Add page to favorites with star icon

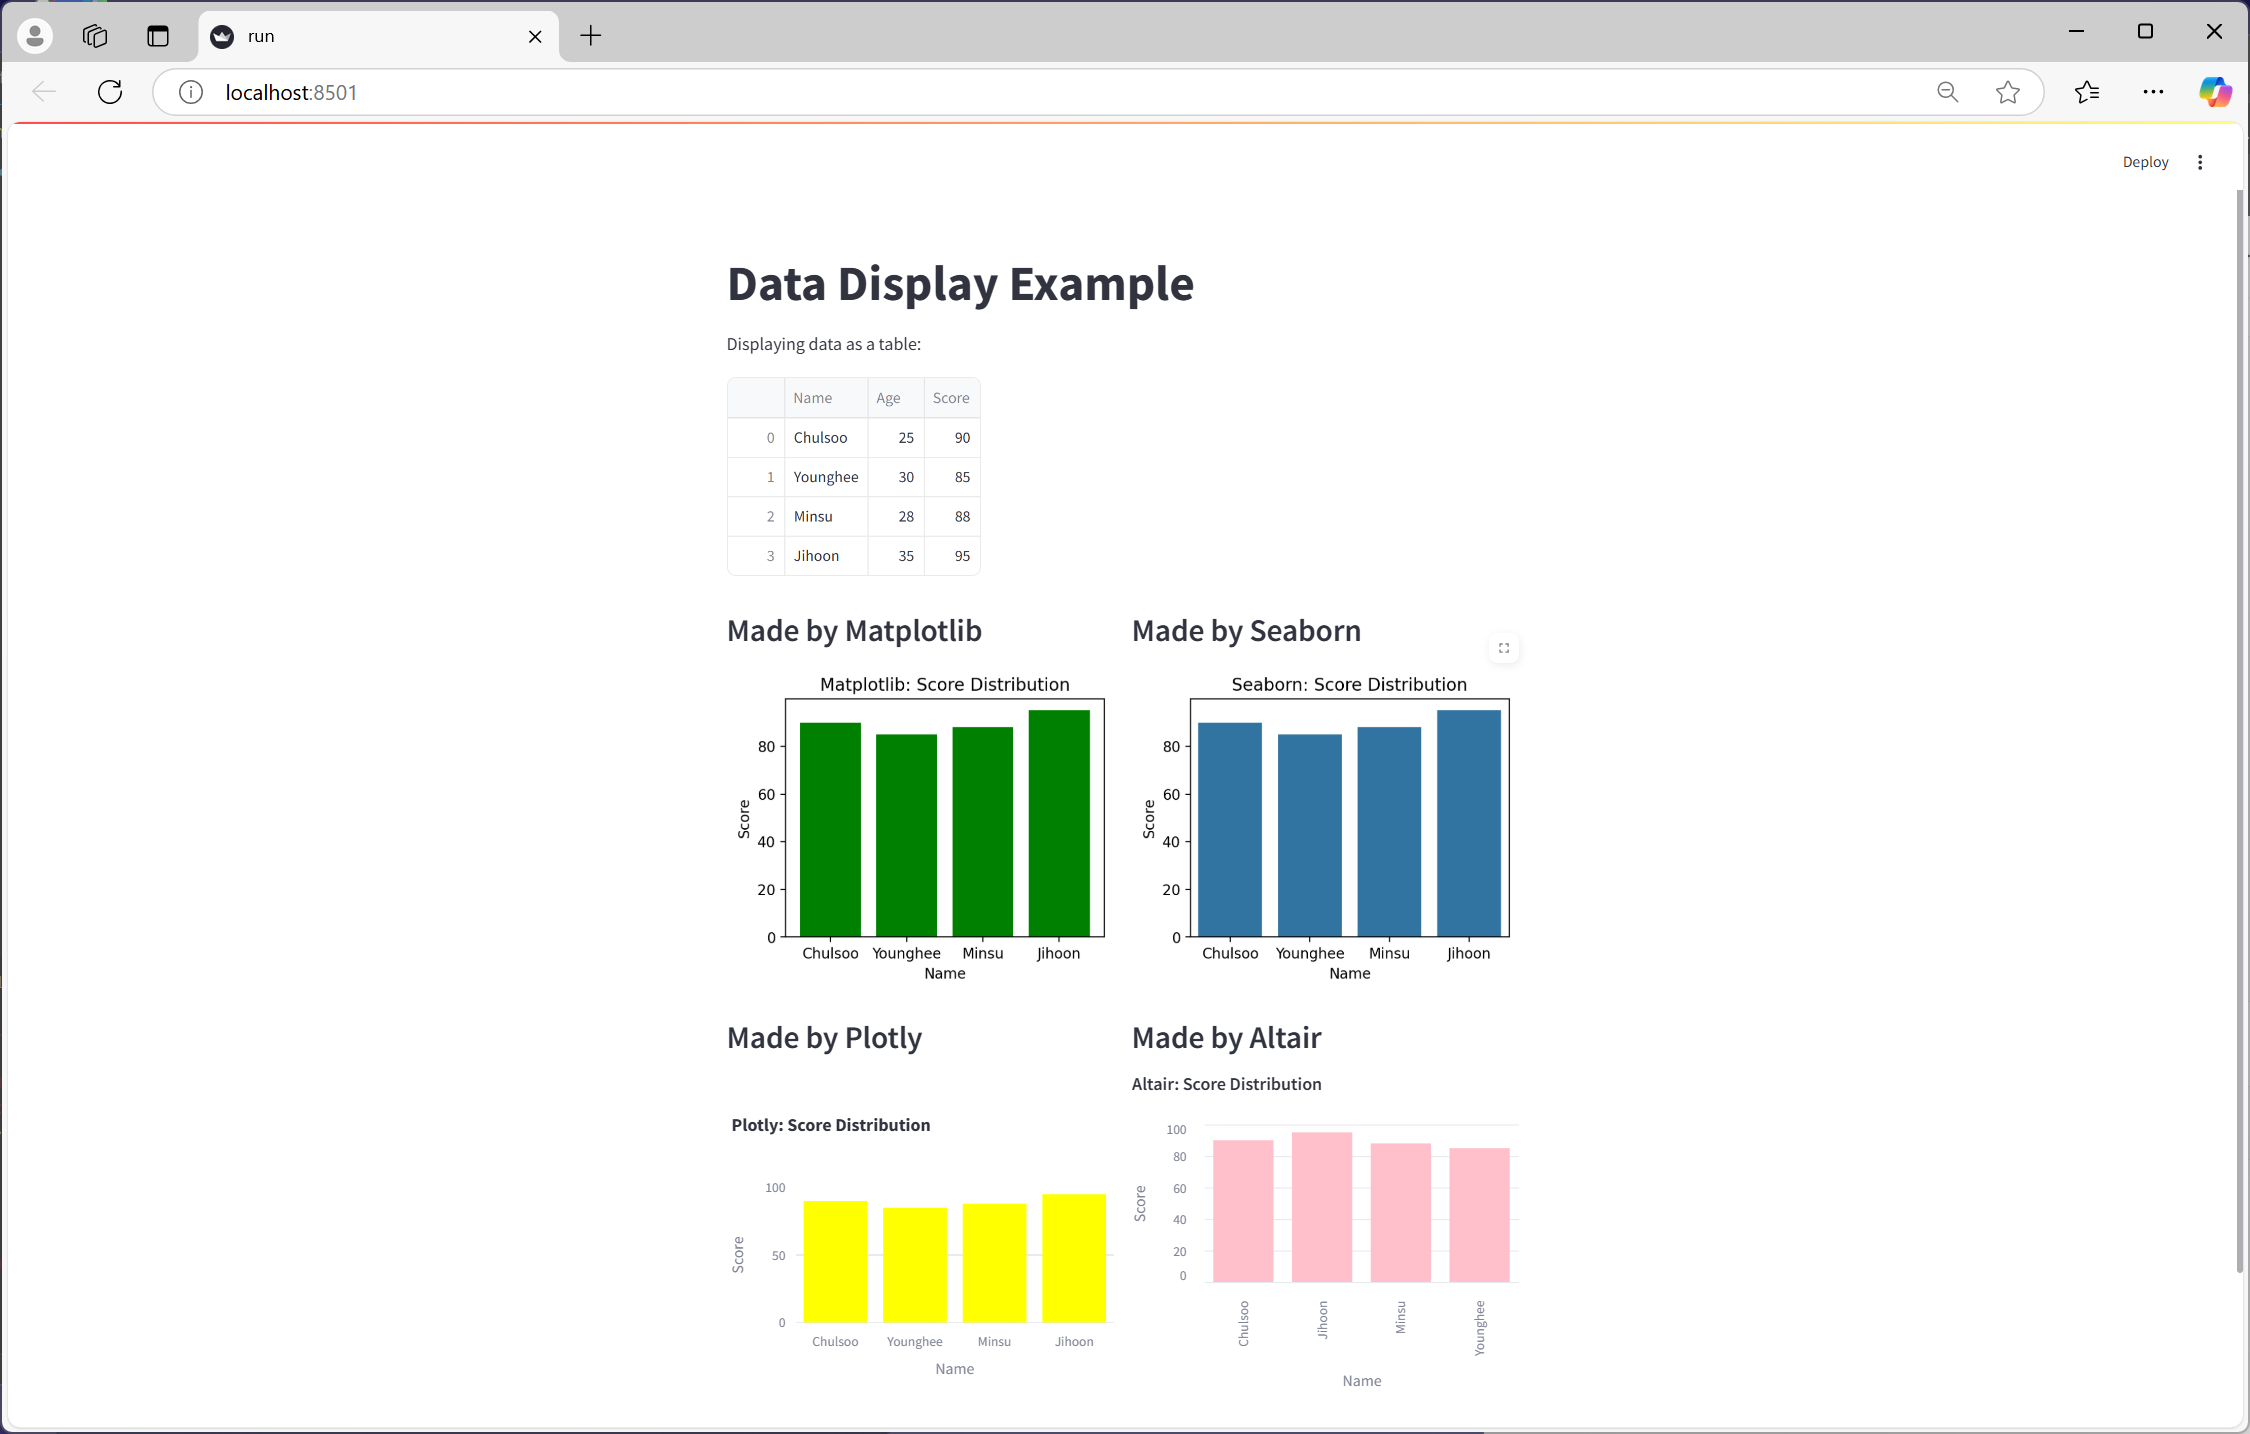[x=2007, y=92]
